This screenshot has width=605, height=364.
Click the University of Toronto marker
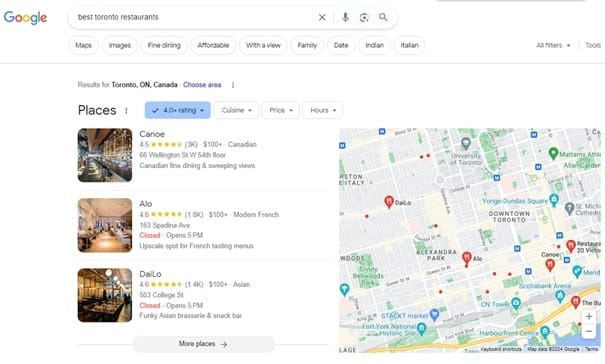[466, 144]
